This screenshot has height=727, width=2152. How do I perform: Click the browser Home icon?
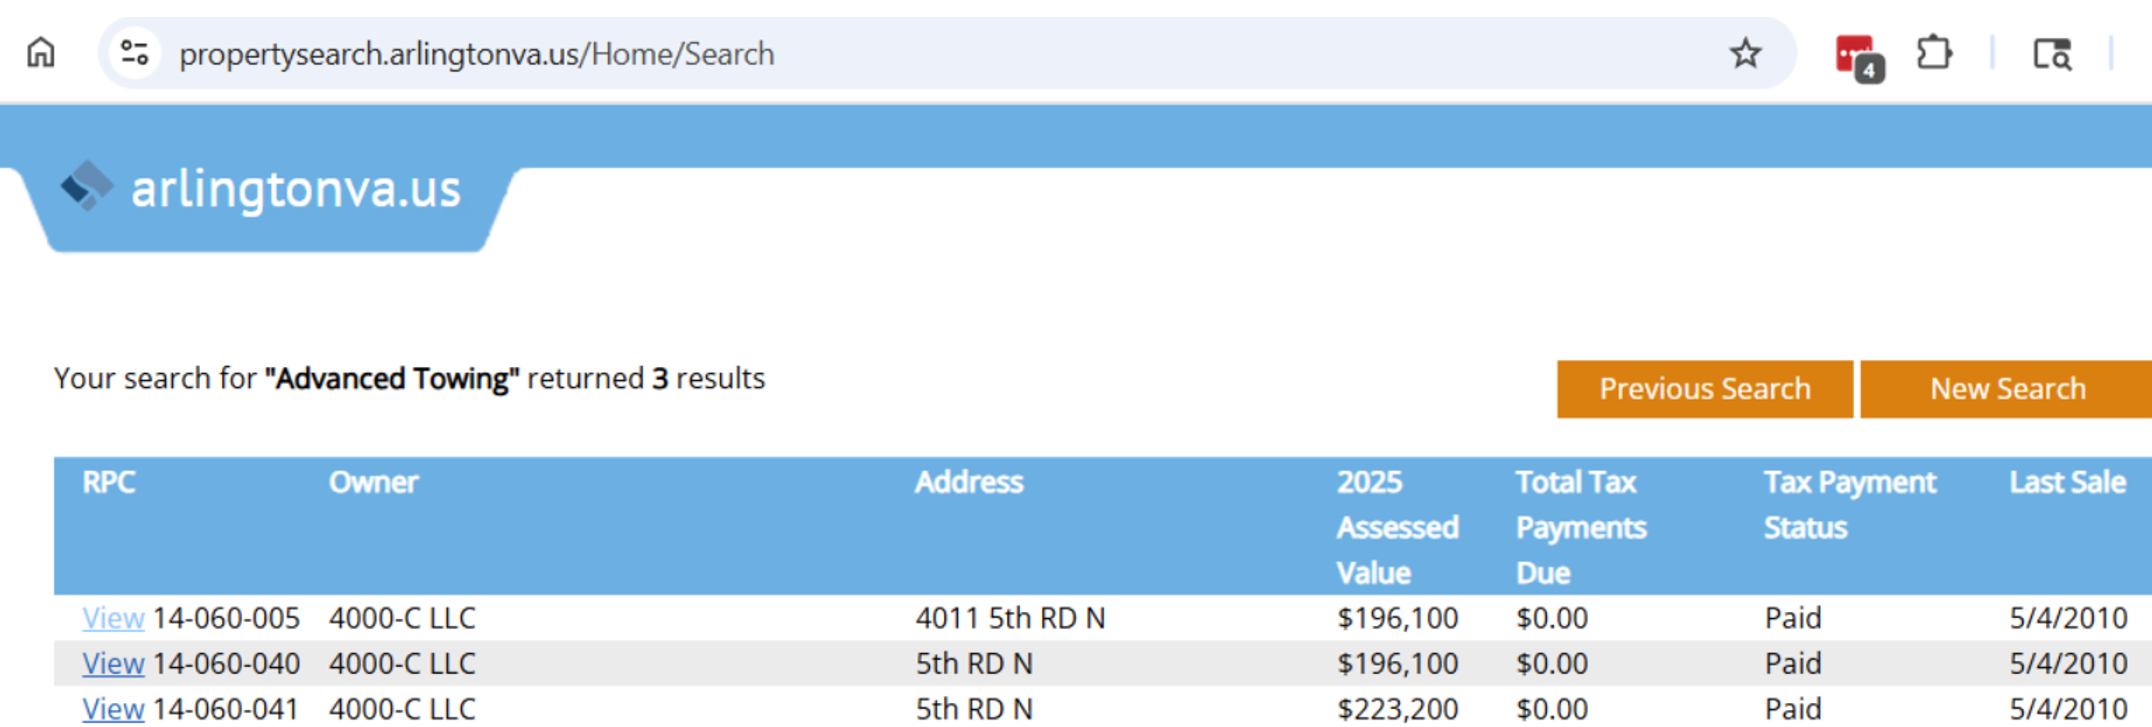tap(41, 53)
